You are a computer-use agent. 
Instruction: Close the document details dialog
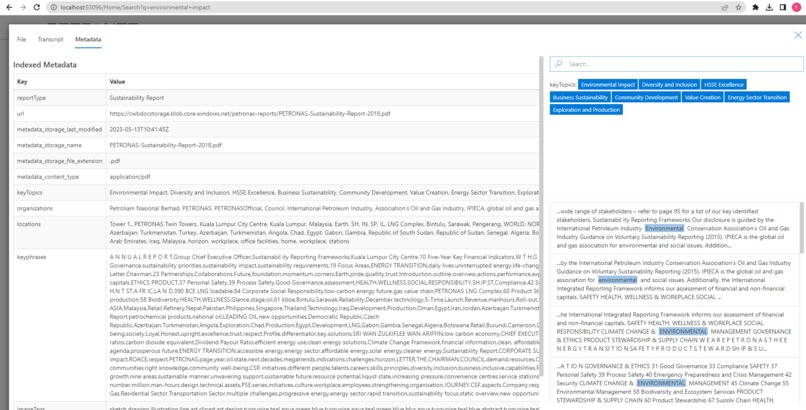[798, 35]
